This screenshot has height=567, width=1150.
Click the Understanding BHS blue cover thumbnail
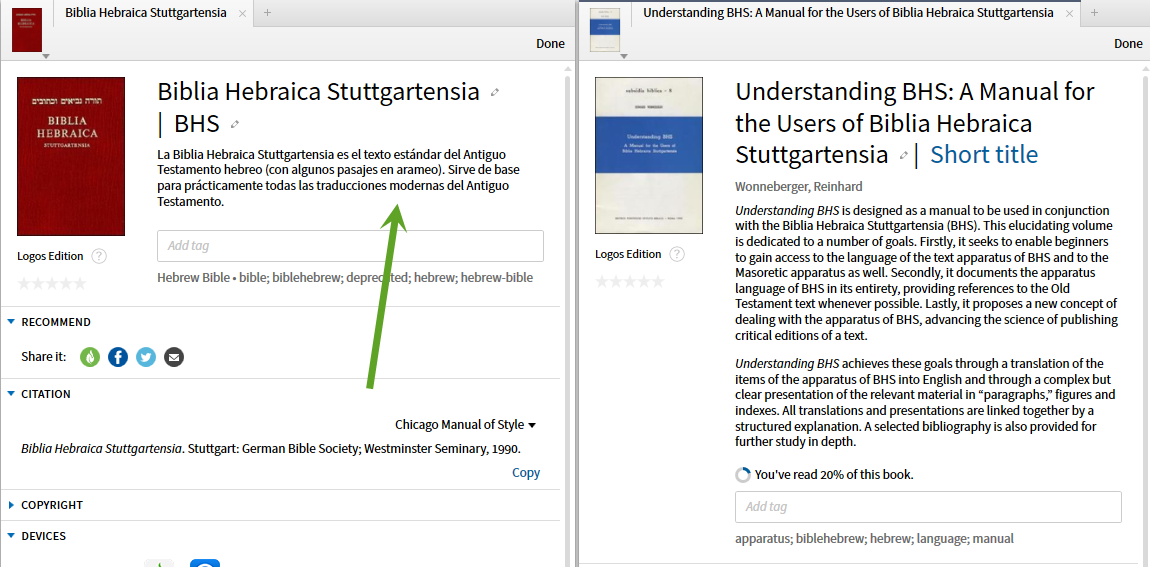[x=649, y=156]
